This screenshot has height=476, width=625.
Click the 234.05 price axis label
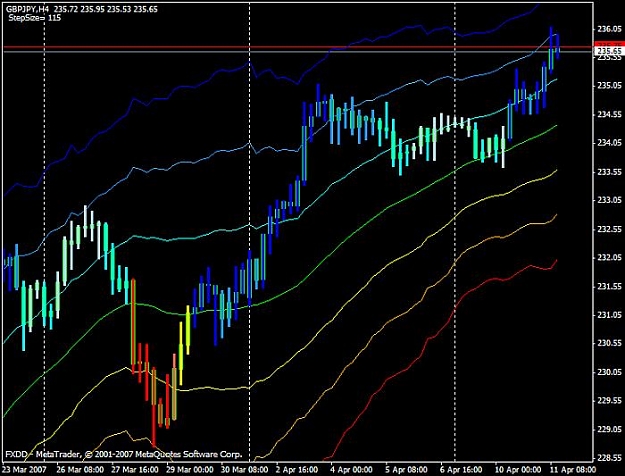(x=609, y=143)
